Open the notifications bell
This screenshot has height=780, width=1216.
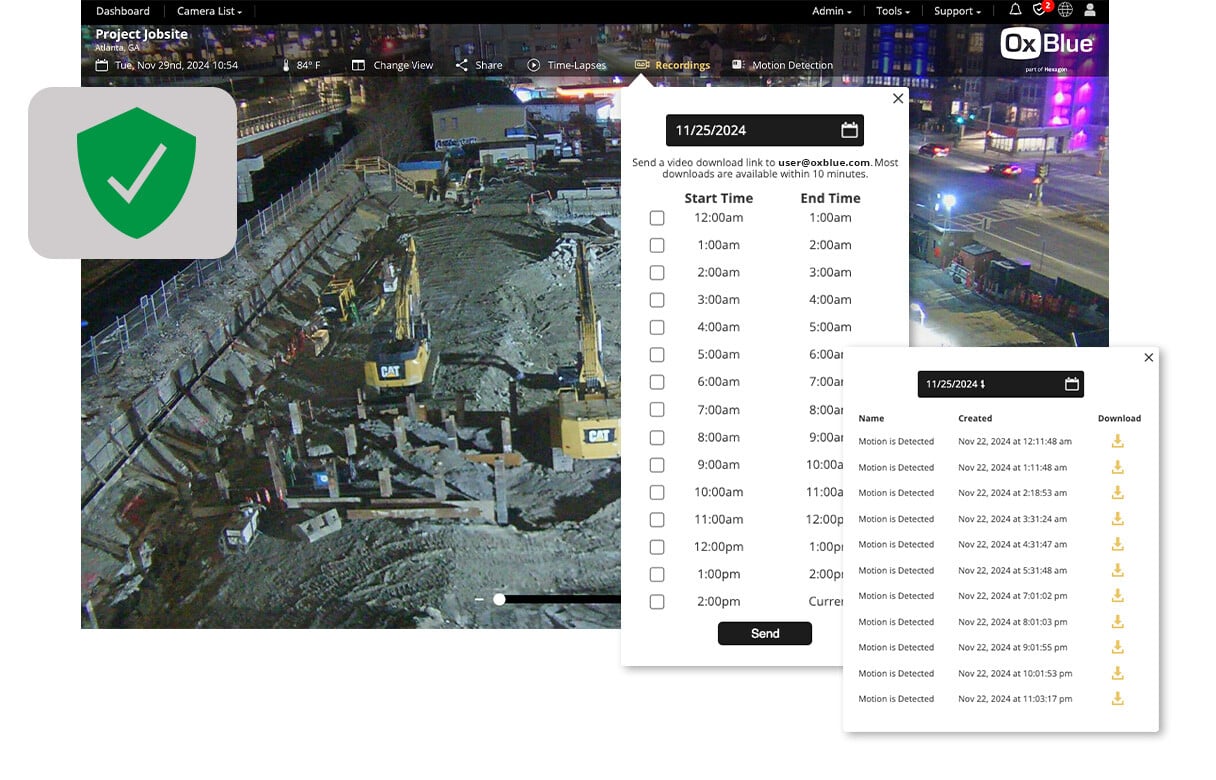pos(1015,10)
